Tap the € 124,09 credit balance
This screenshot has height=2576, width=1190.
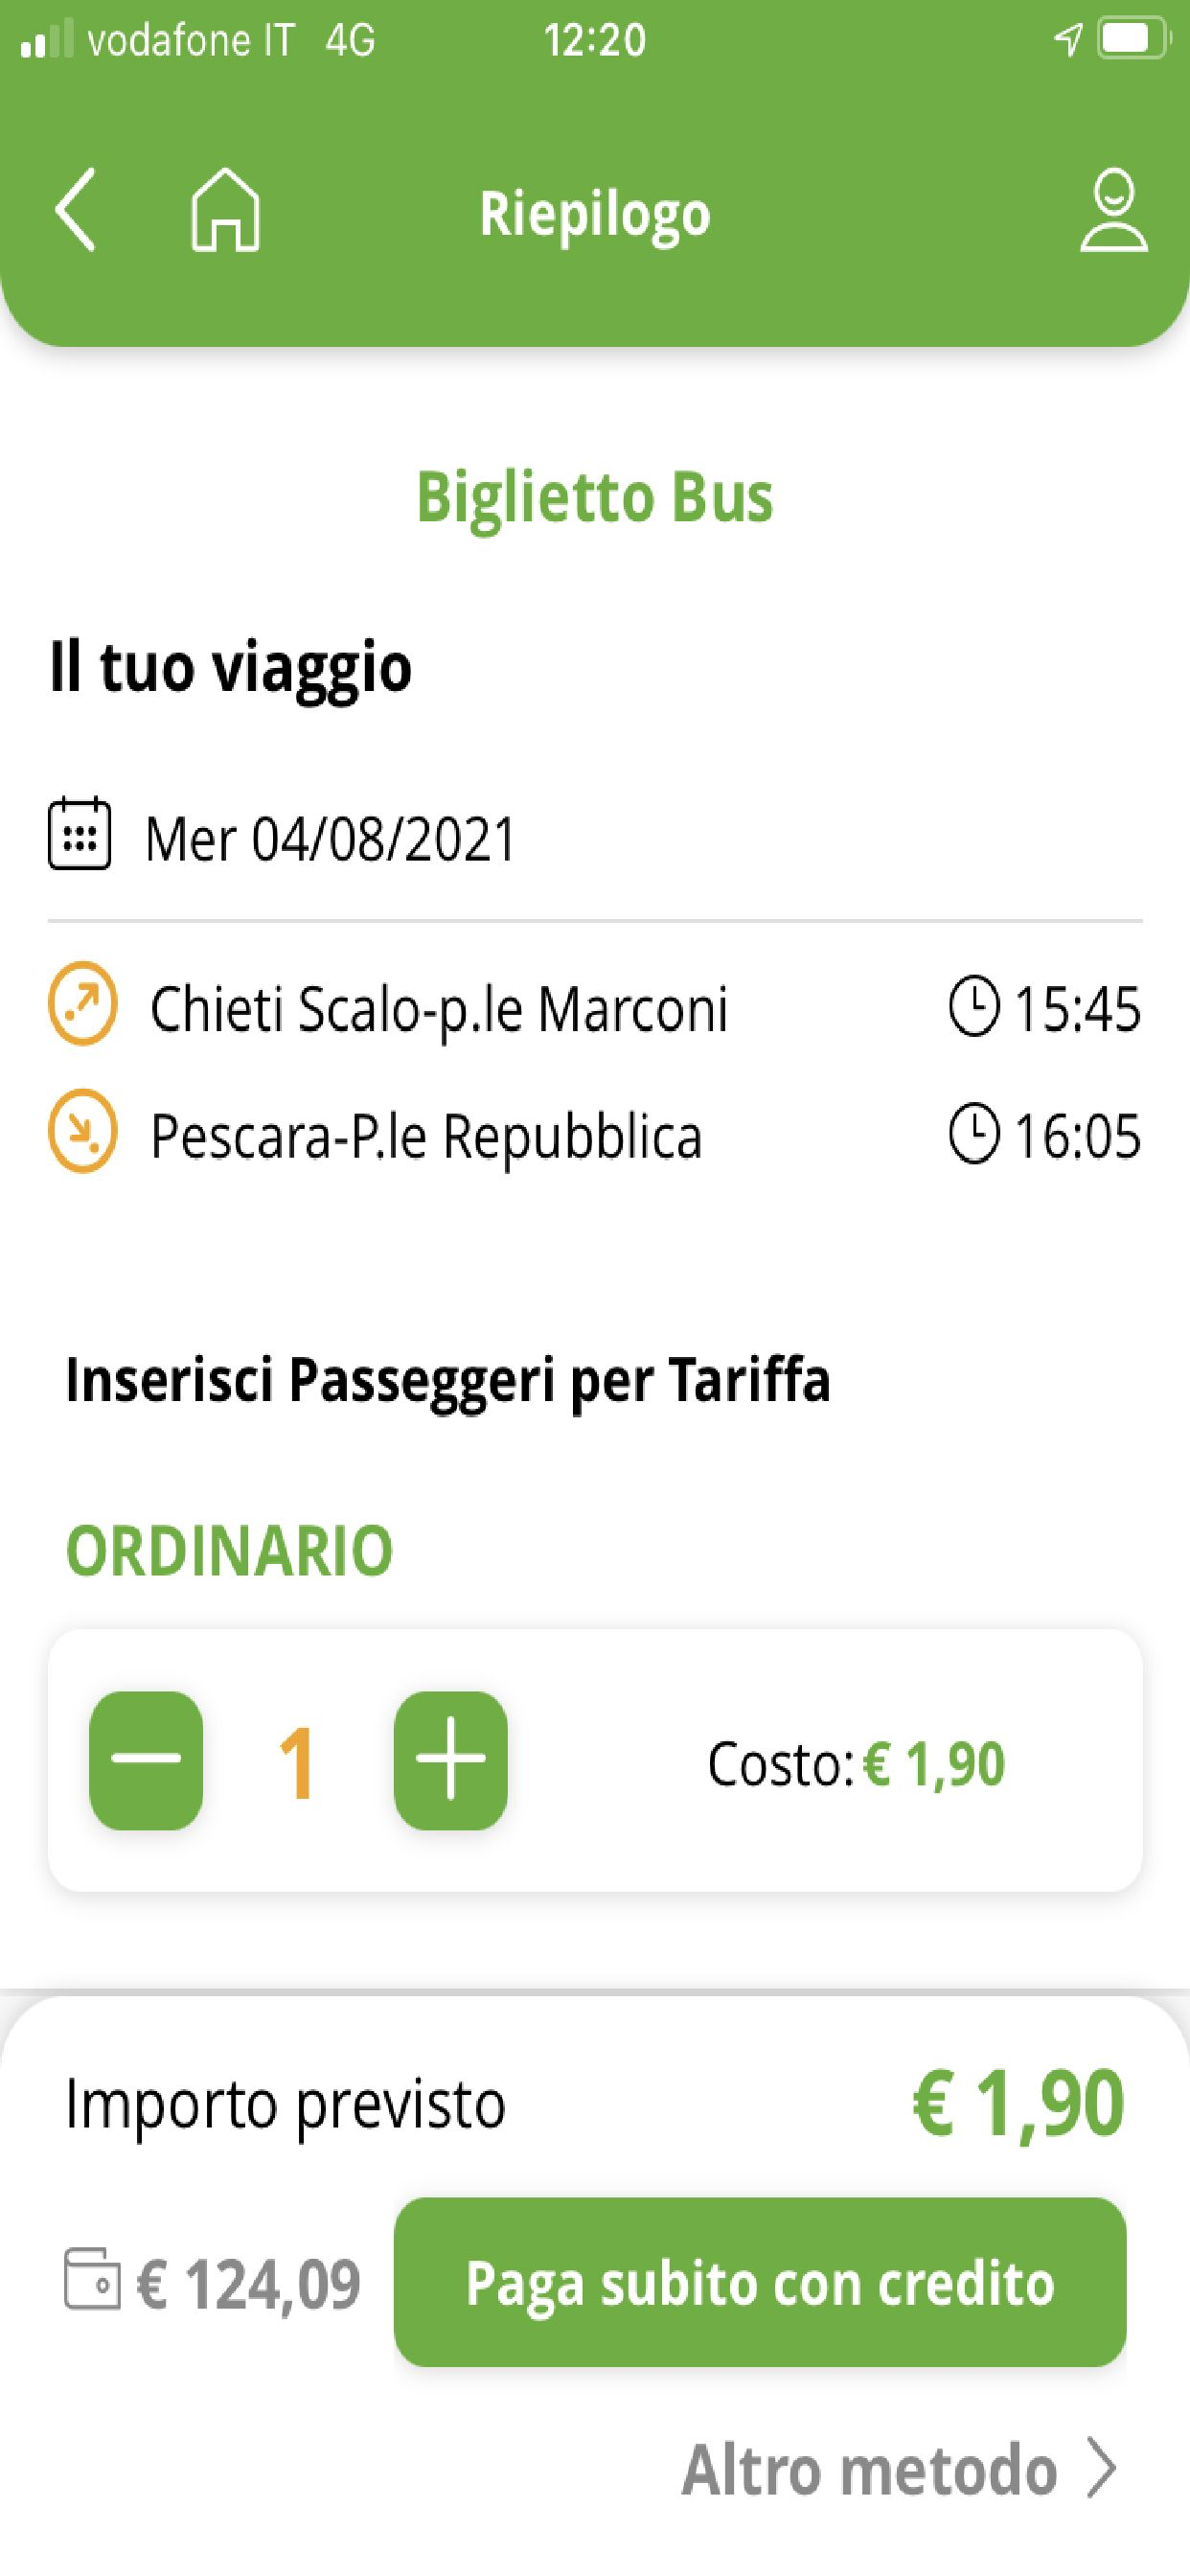point(248,2284)
